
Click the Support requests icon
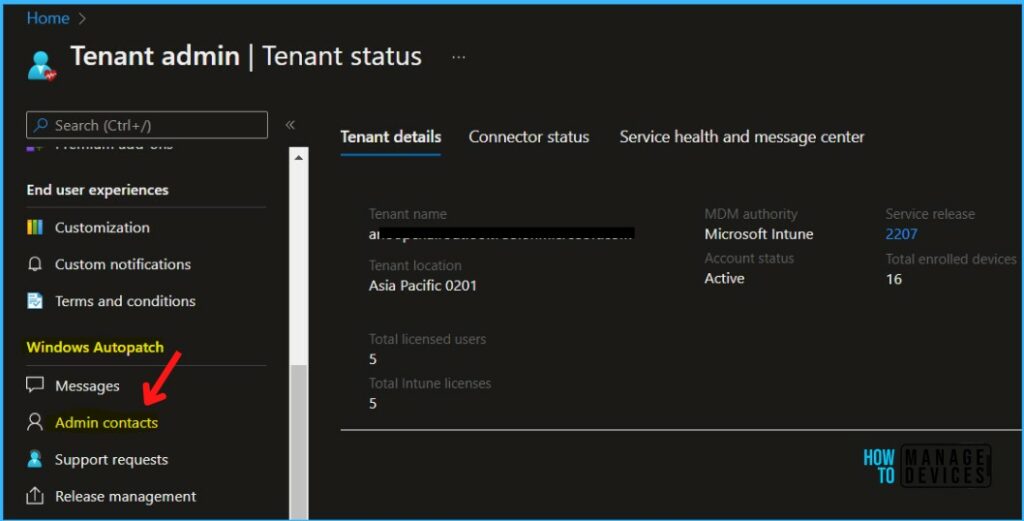click(x=35, y=459)
